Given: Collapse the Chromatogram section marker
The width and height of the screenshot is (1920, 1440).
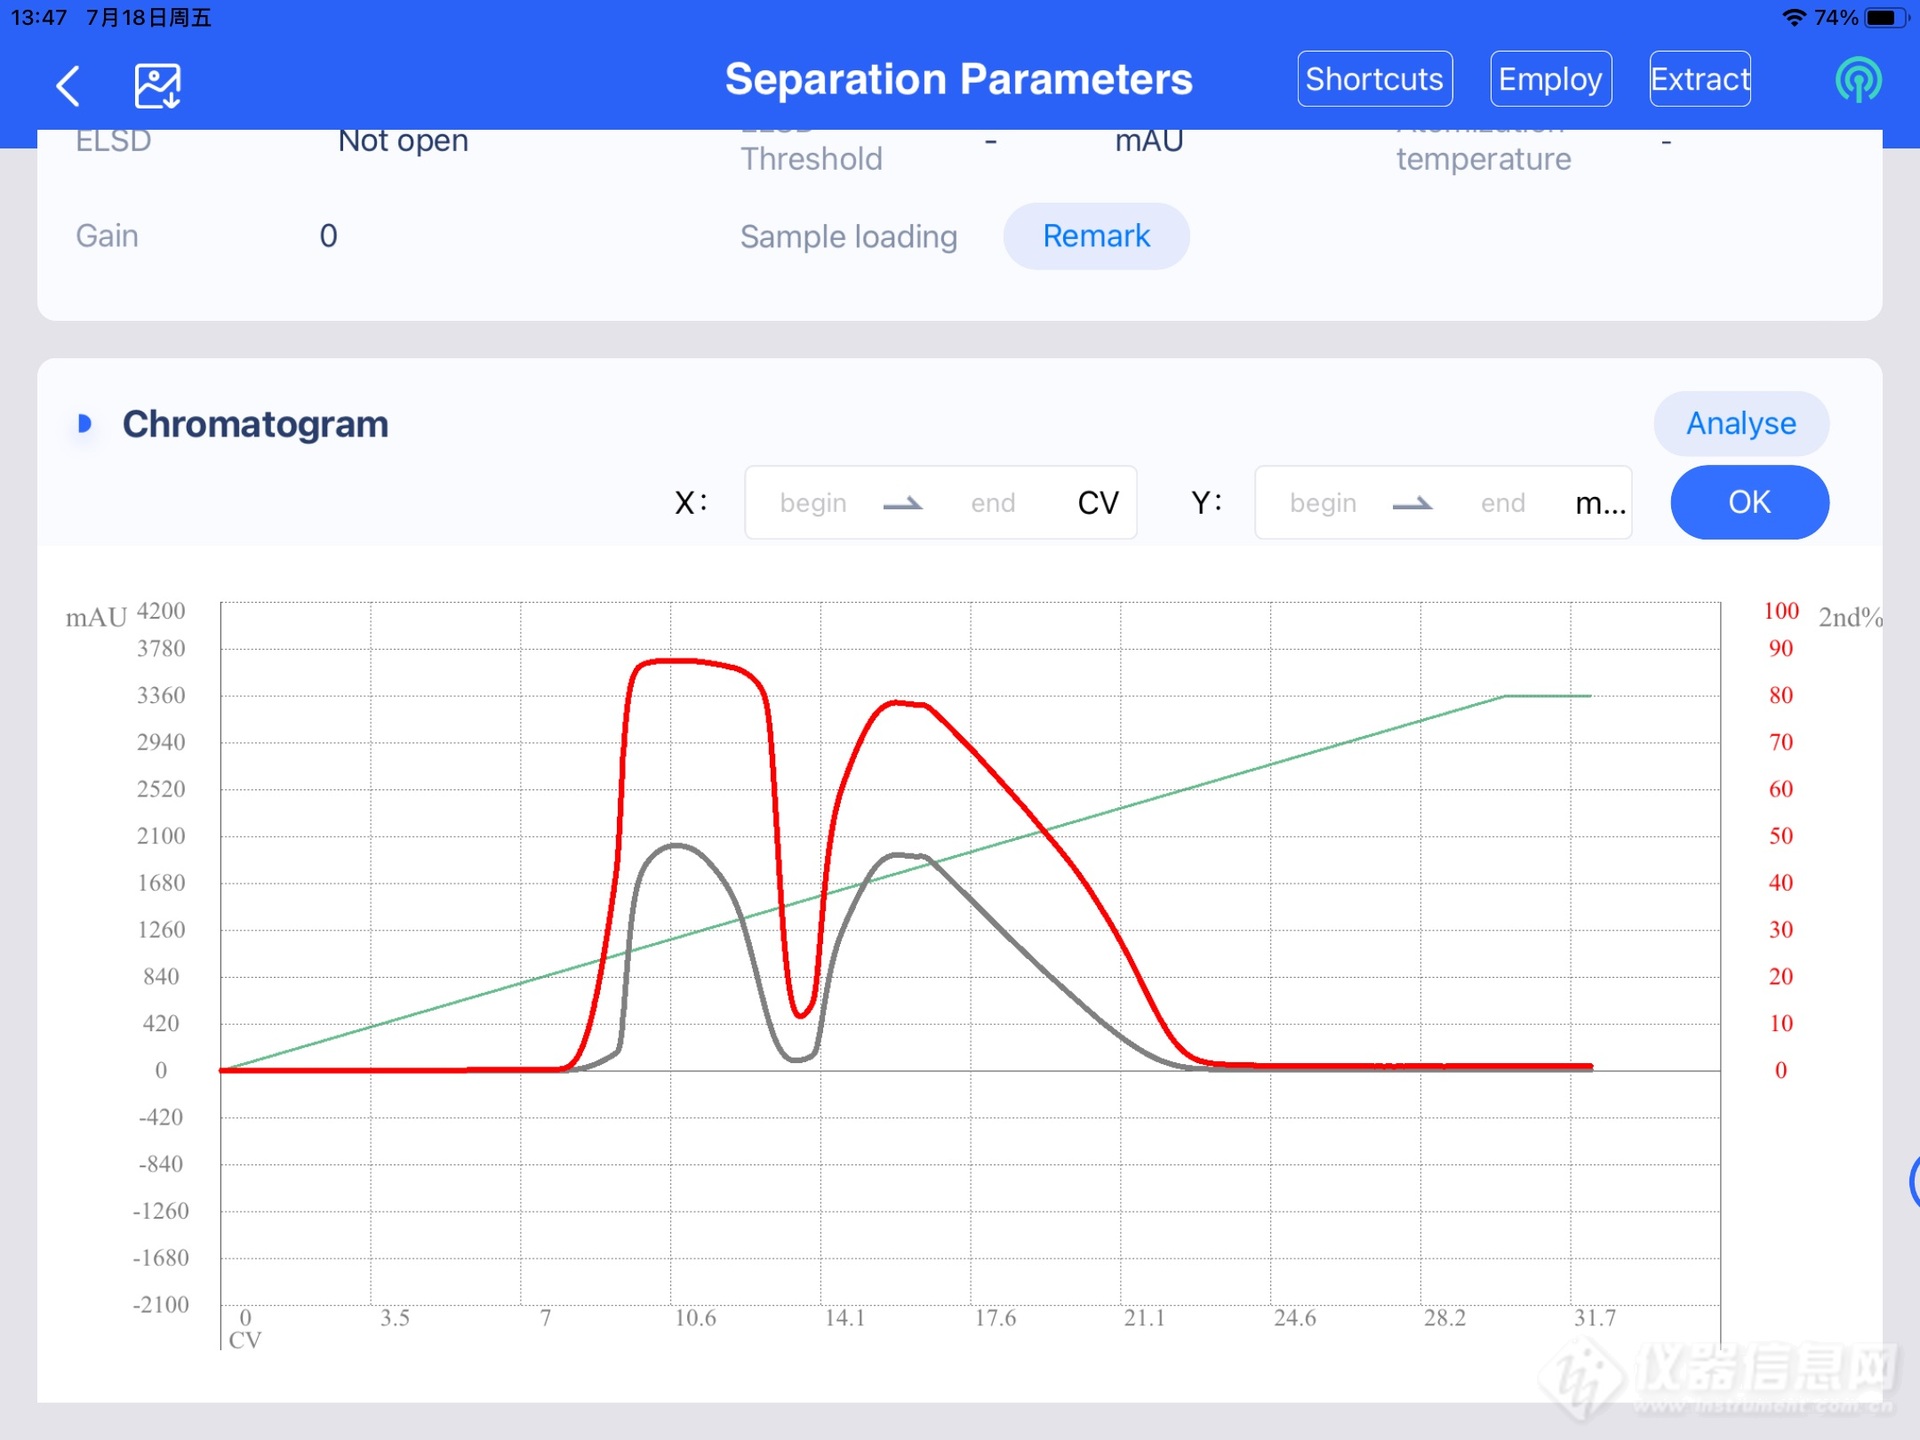Looking at the screenshot, I should click(85, 424).
